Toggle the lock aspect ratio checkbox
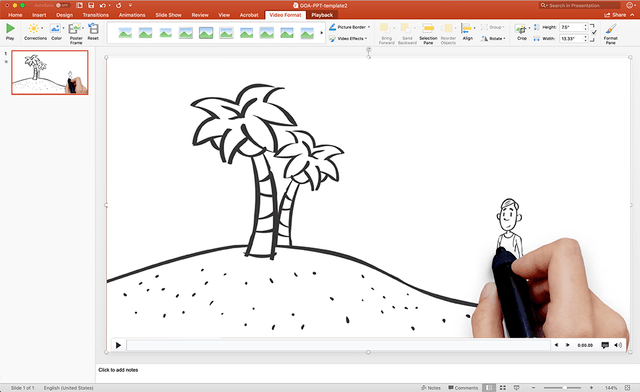The width and height of the screenshot is (640, 392). pos(594,32)
